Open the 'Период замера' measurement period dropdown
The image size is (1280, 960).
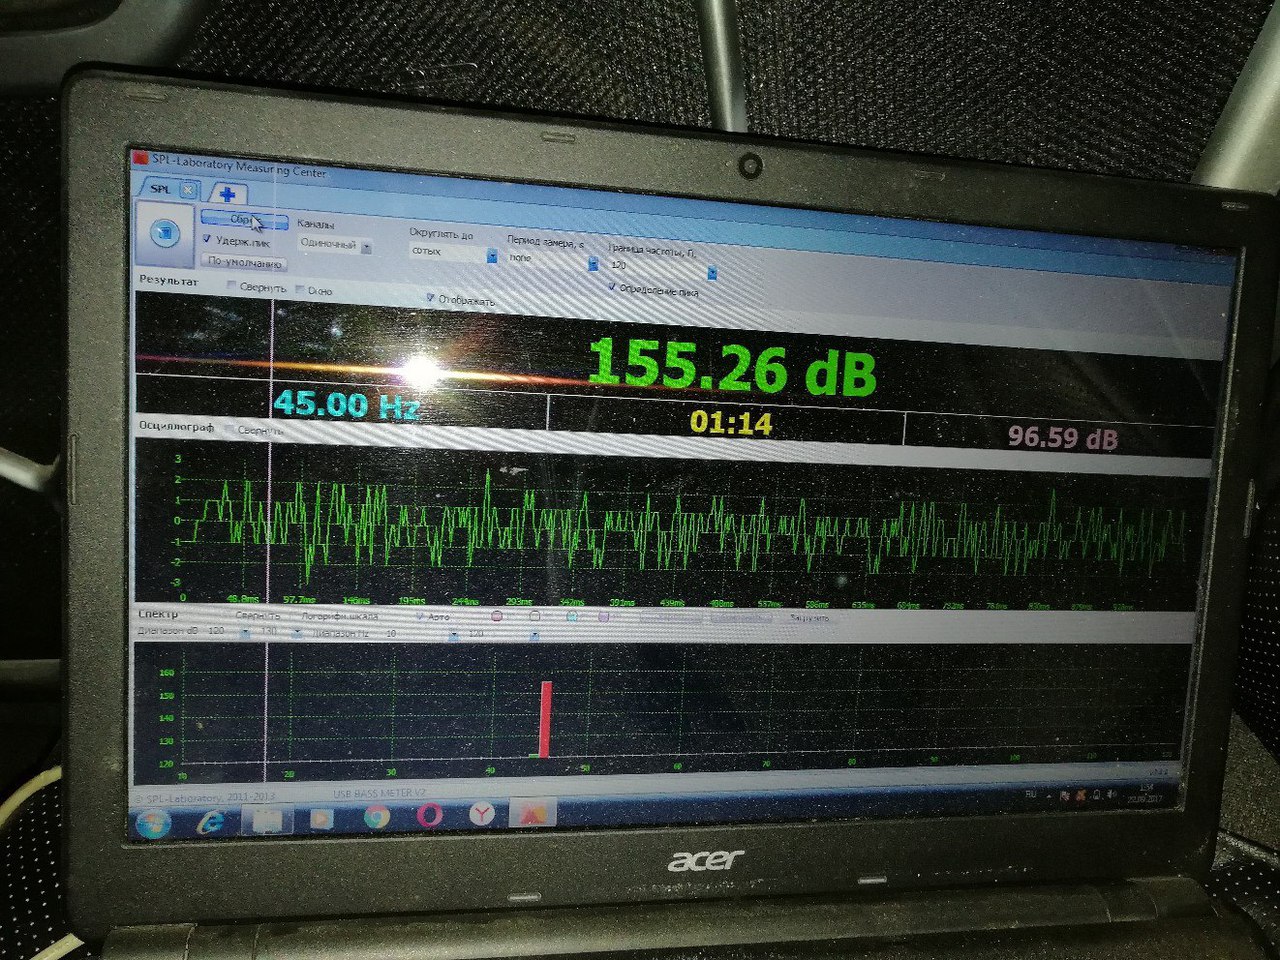pos(592,264)
